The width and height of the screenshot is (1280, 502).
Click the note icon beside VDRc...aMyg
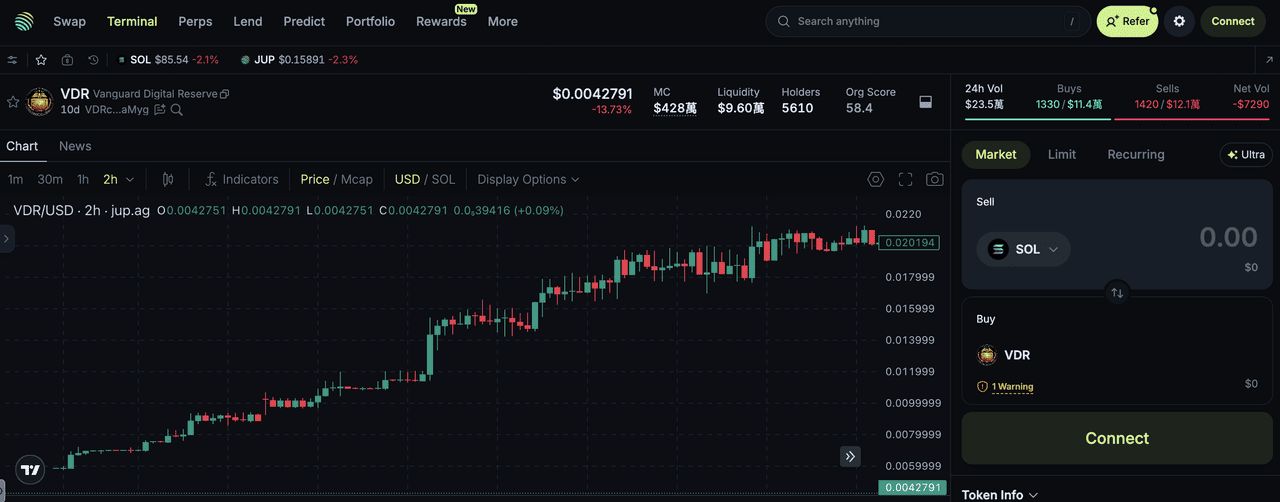click(159, 110)
